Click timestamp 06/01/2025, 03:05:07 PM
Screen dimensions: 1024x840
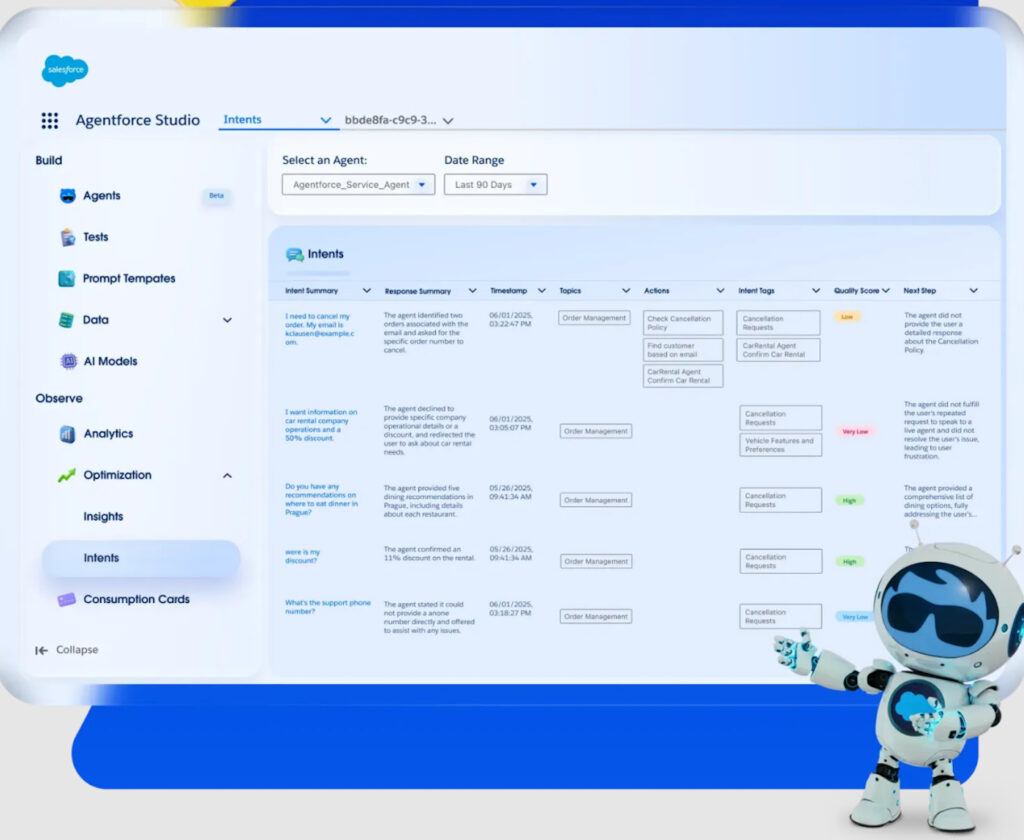pos(511,423)
